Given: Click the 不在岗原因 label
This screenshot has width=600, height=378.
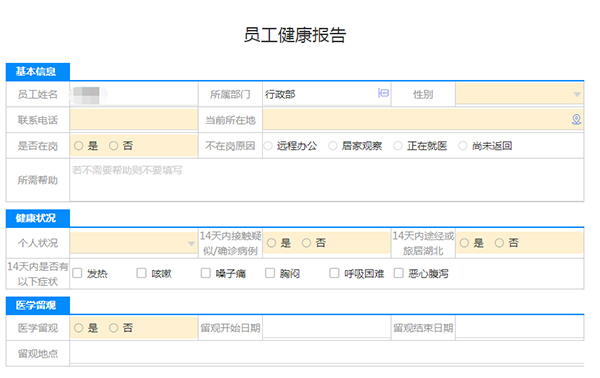Looking at the screenshot, I should pyautogui.click(x=230, y=146).
